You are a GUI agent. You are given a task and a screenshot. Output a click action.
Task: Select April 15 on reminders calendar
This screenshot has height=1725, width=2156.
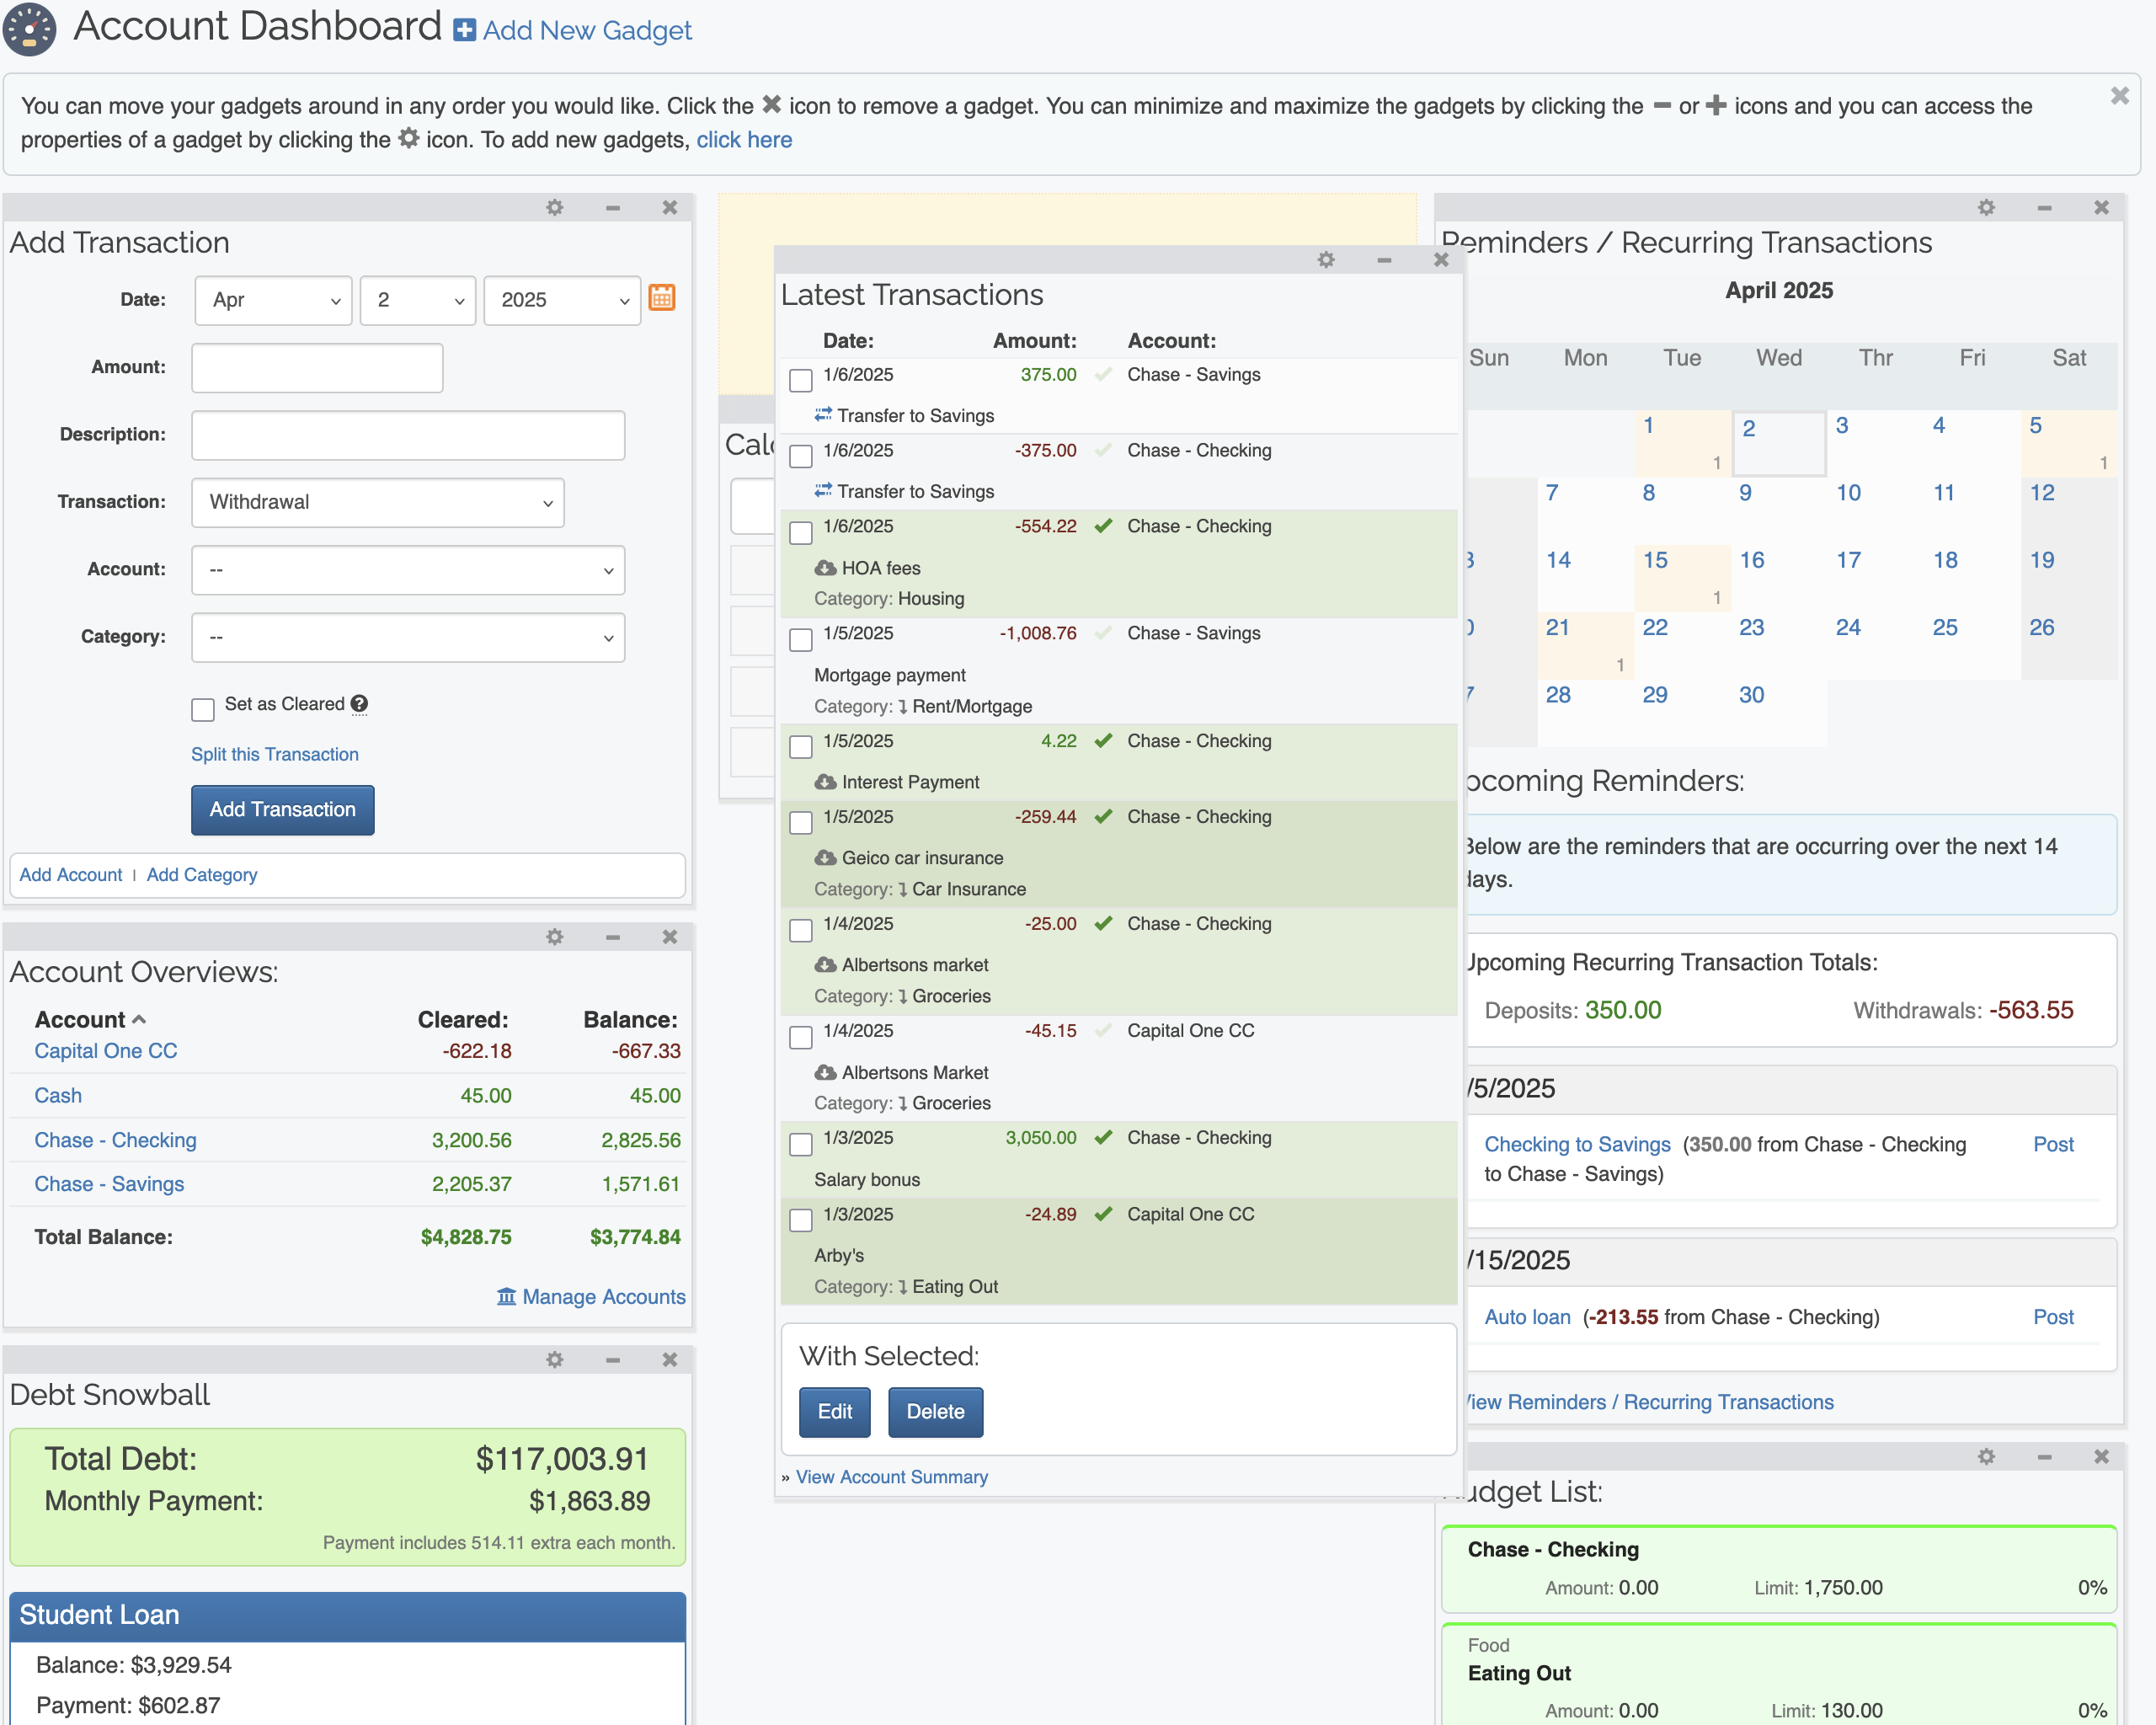pos(1655,561)
